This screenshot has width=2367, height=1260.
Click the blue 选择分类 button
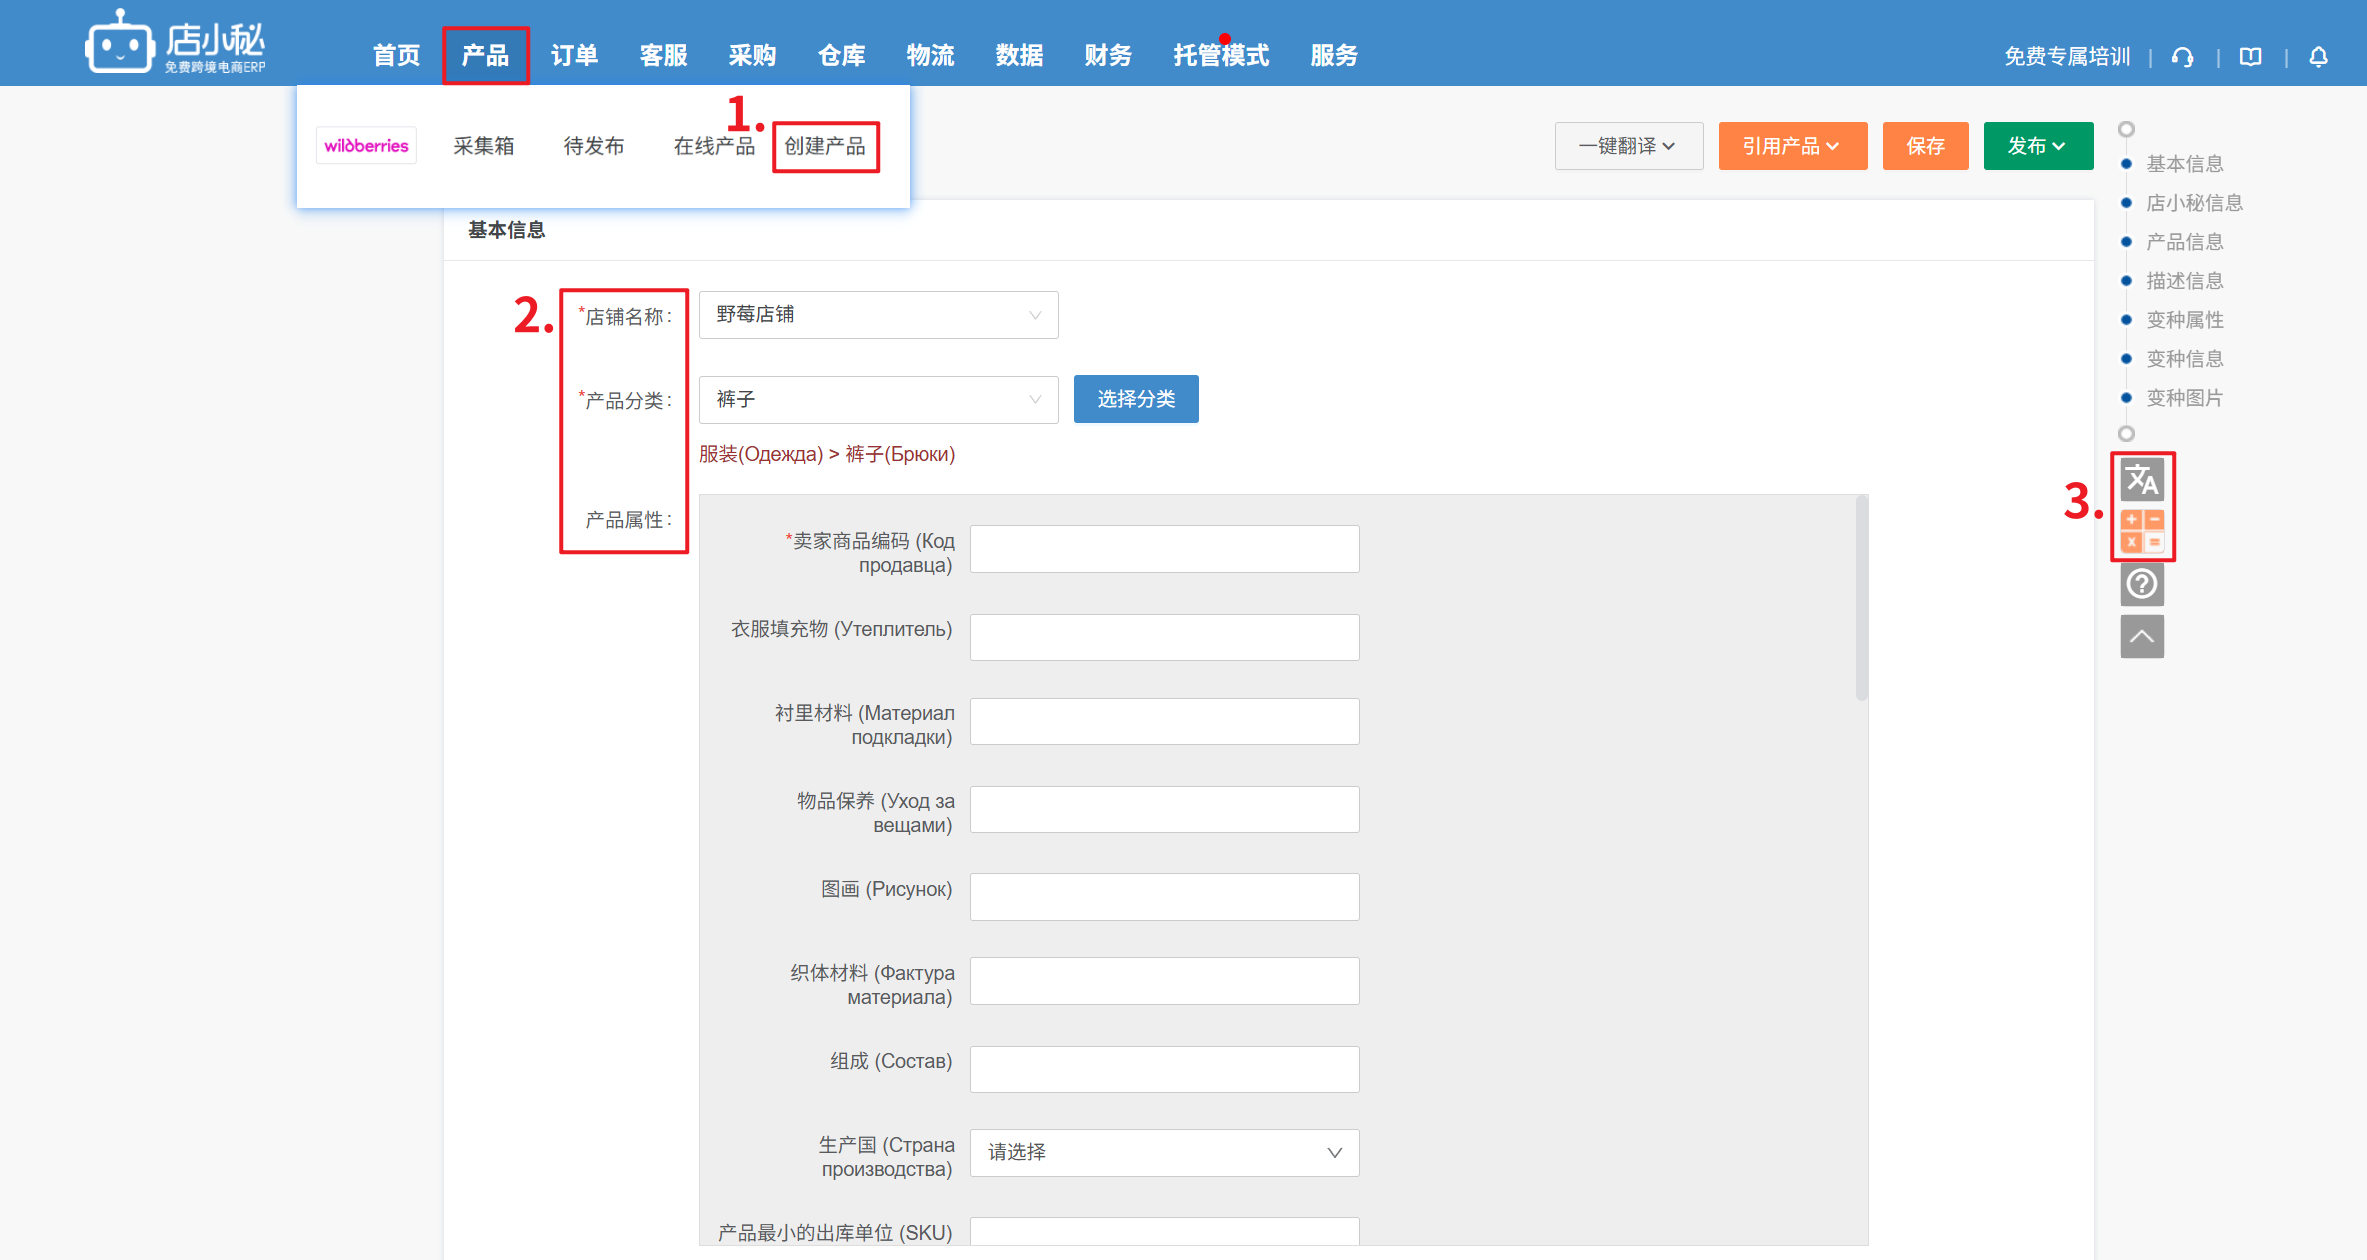point(1135,399)
